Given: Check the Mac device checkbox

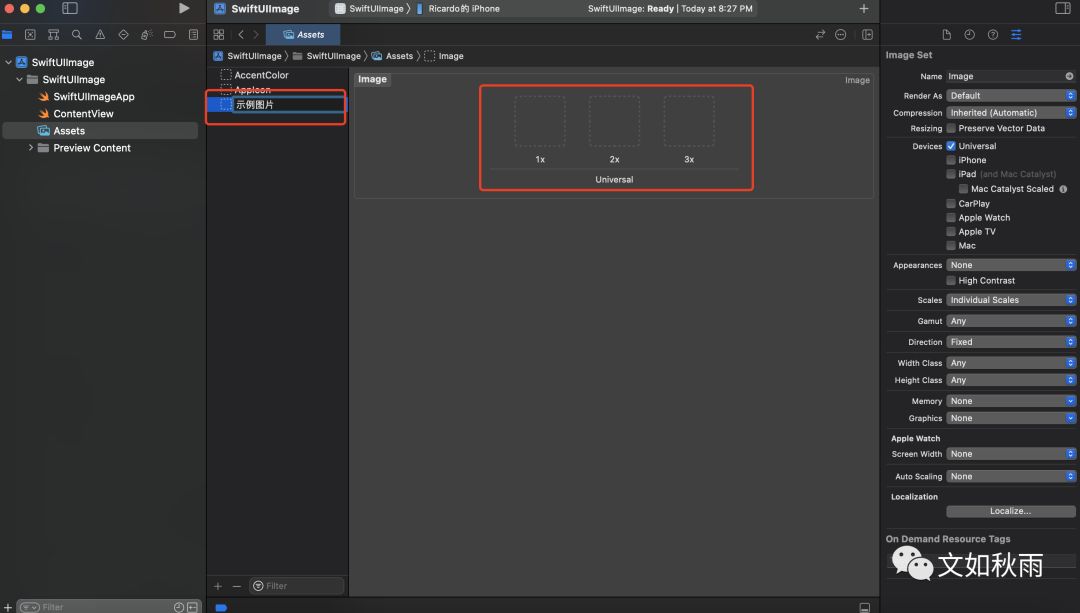Looking at the screenshot, I should 951,245.
